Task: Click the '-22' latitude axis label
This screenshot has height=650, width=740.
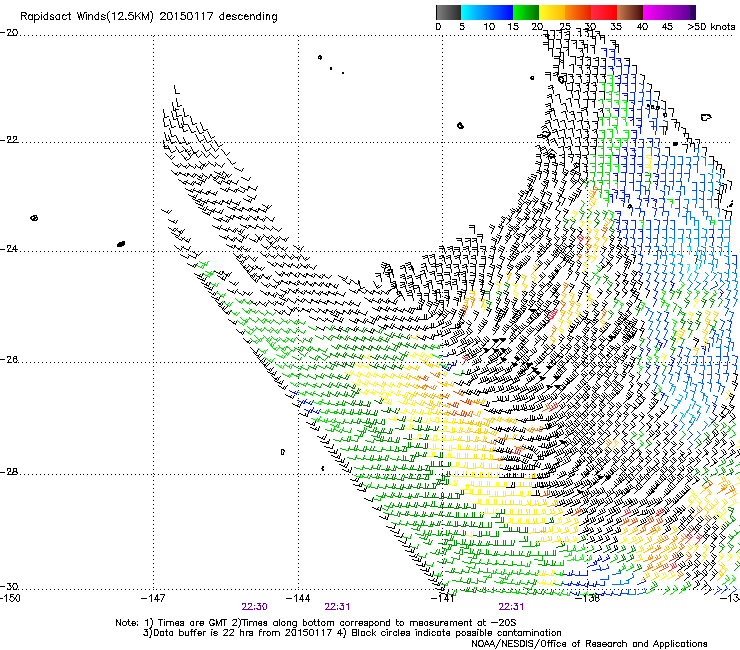Action: click(9, 140)
